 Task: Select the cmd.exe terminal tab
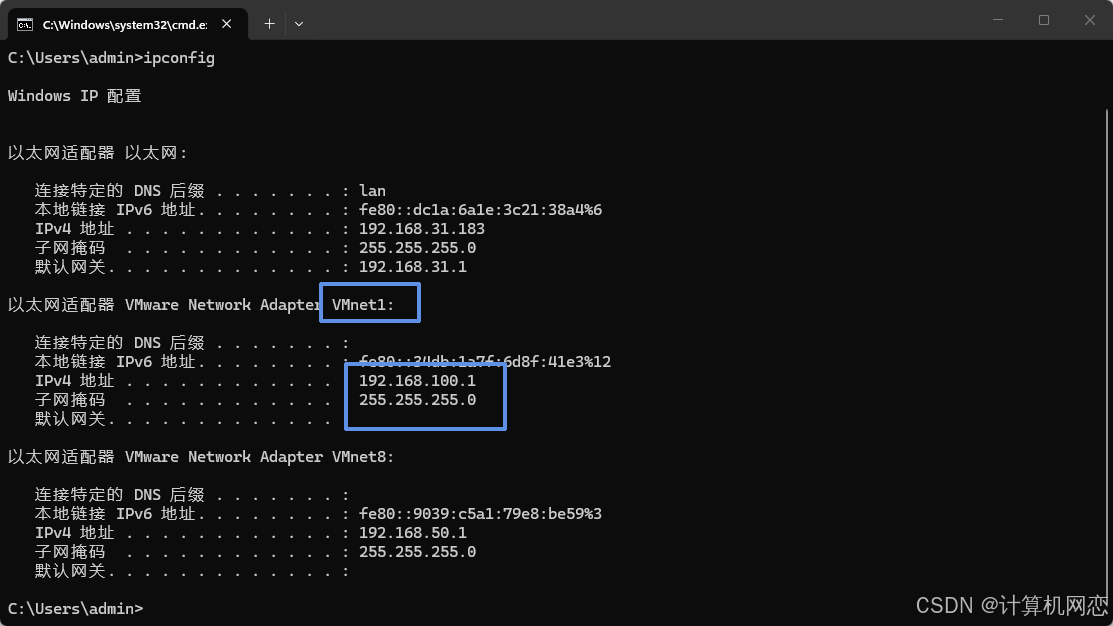tap(128, 24)
